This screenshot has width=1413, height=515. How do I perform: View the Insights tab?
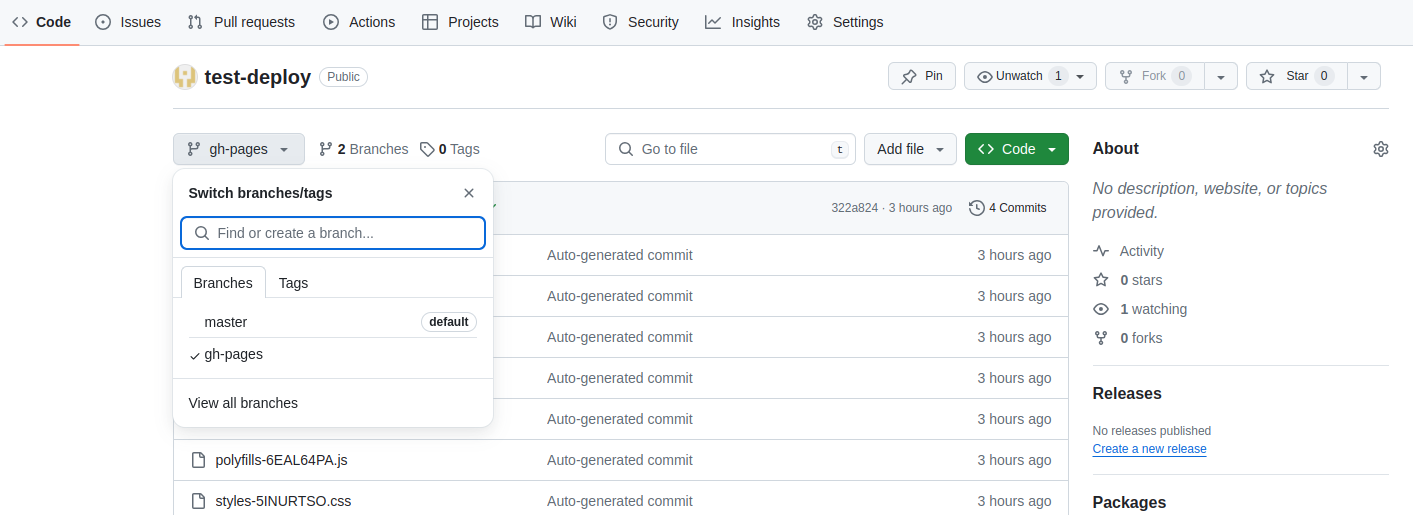point(742,22)
